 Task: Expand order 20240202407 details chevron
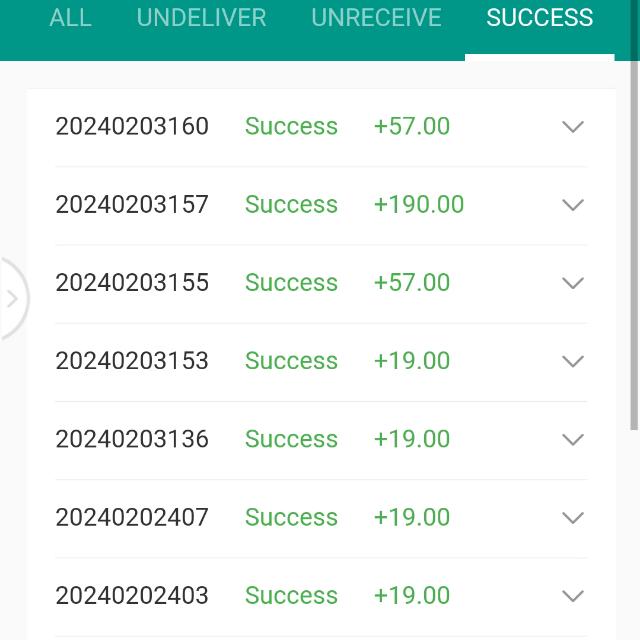click(572, 517)
